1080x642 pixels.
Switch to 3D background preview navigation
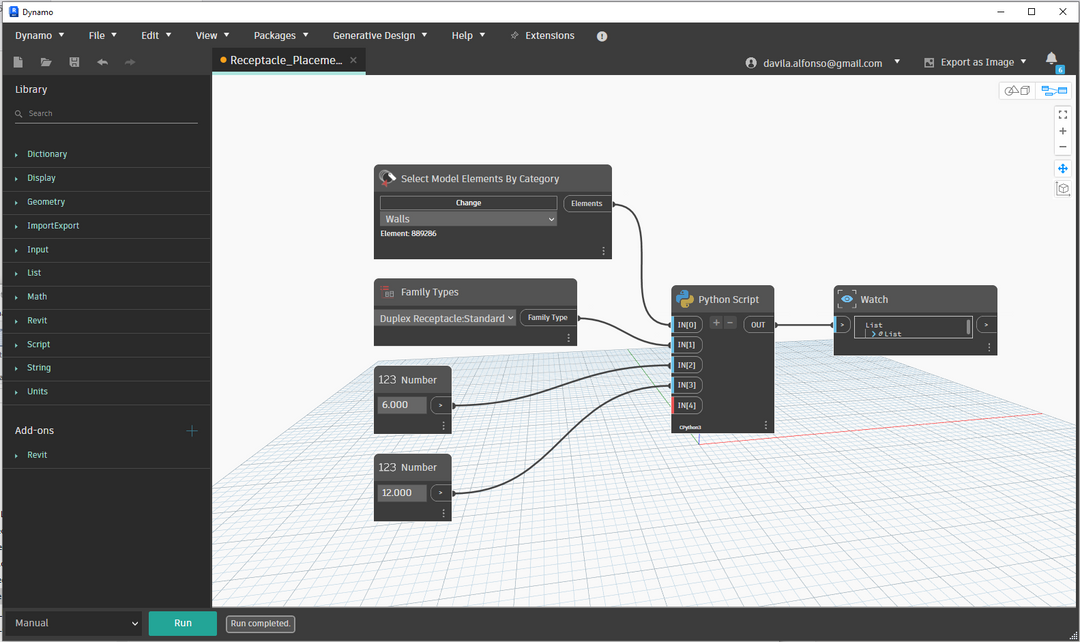click(x=1017, y=90)
